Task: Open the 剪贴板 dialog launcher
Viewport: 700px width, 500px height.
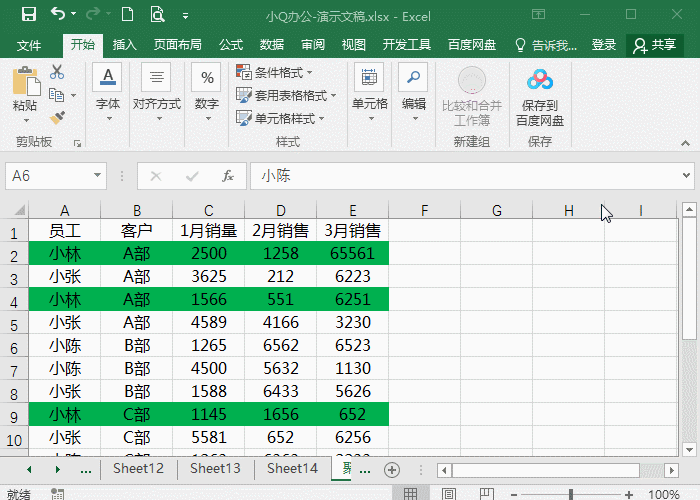Action: click(x=77, y=143)
